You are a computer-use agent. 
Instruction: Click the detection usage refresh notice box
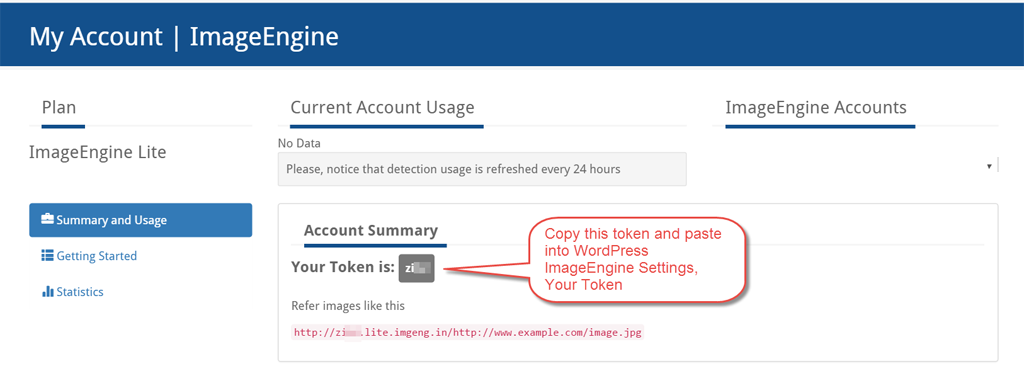(x=482, y=169)
